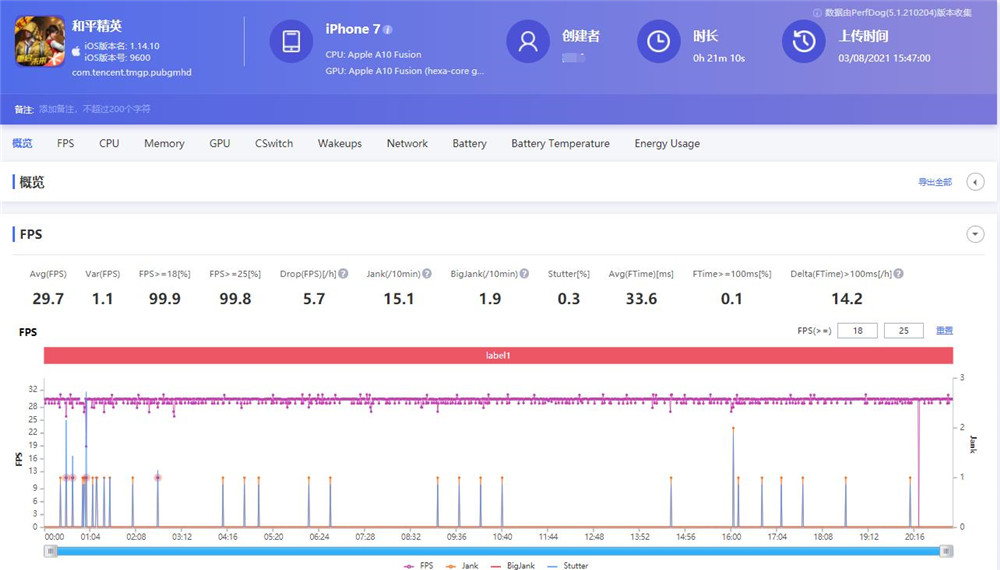1000x570 pixels.
Task: Switch to the Memory tab
Action: tap(164, 144)
